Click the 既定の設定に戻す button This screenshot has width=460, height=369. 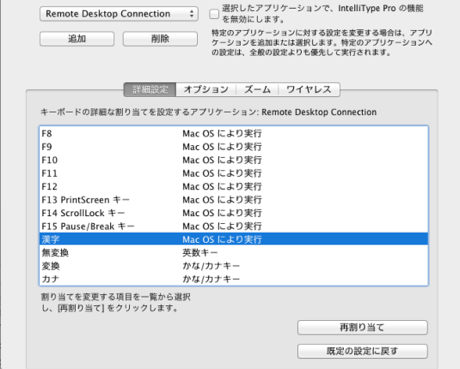tap(362, 351)
